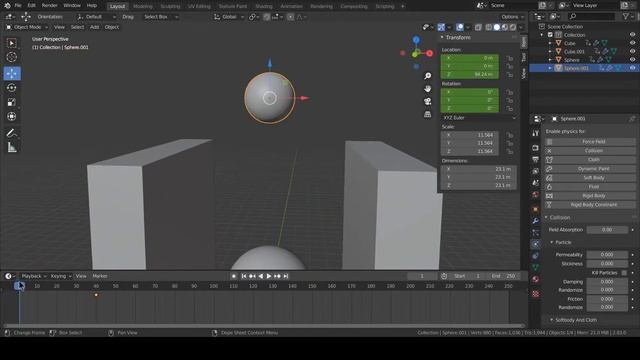Image resolution: width=640 pixels, height=360 pixels.
Task: Open the Physics properties tab
Action: click(x=536, y=244)
